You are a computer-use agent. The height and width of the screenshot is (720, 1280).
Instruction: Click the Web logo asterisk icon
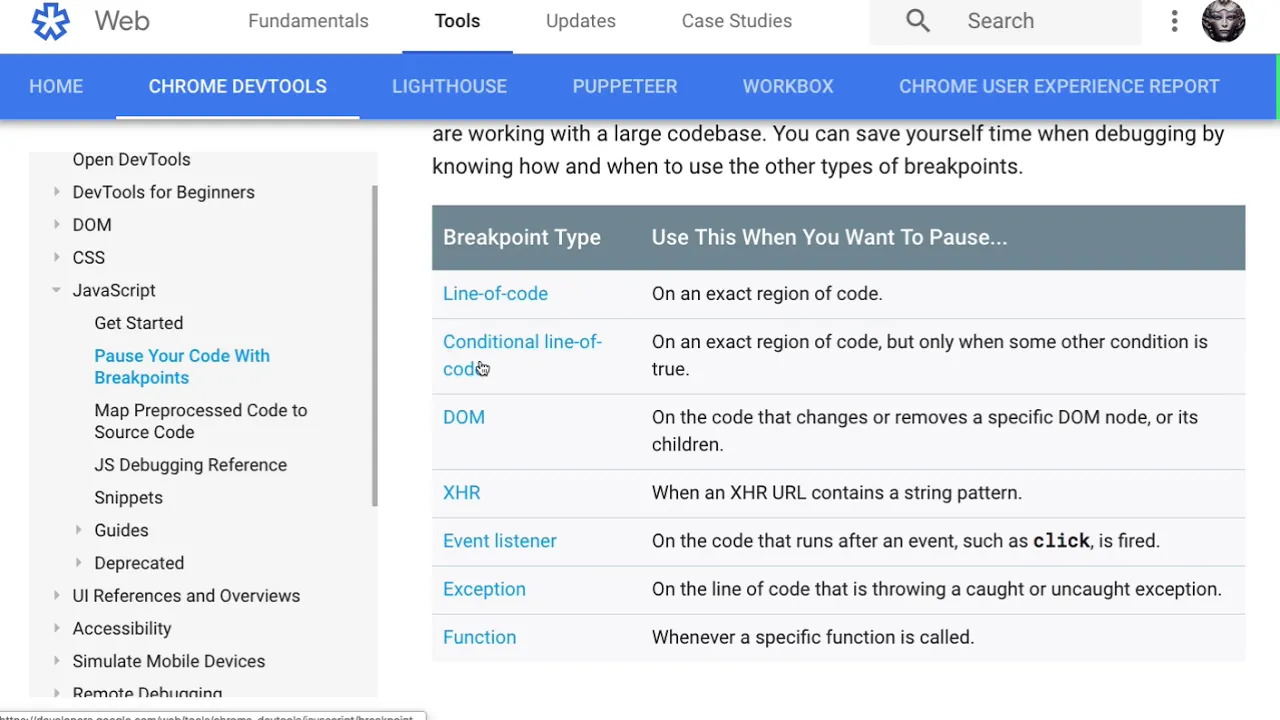click(50, 21)
